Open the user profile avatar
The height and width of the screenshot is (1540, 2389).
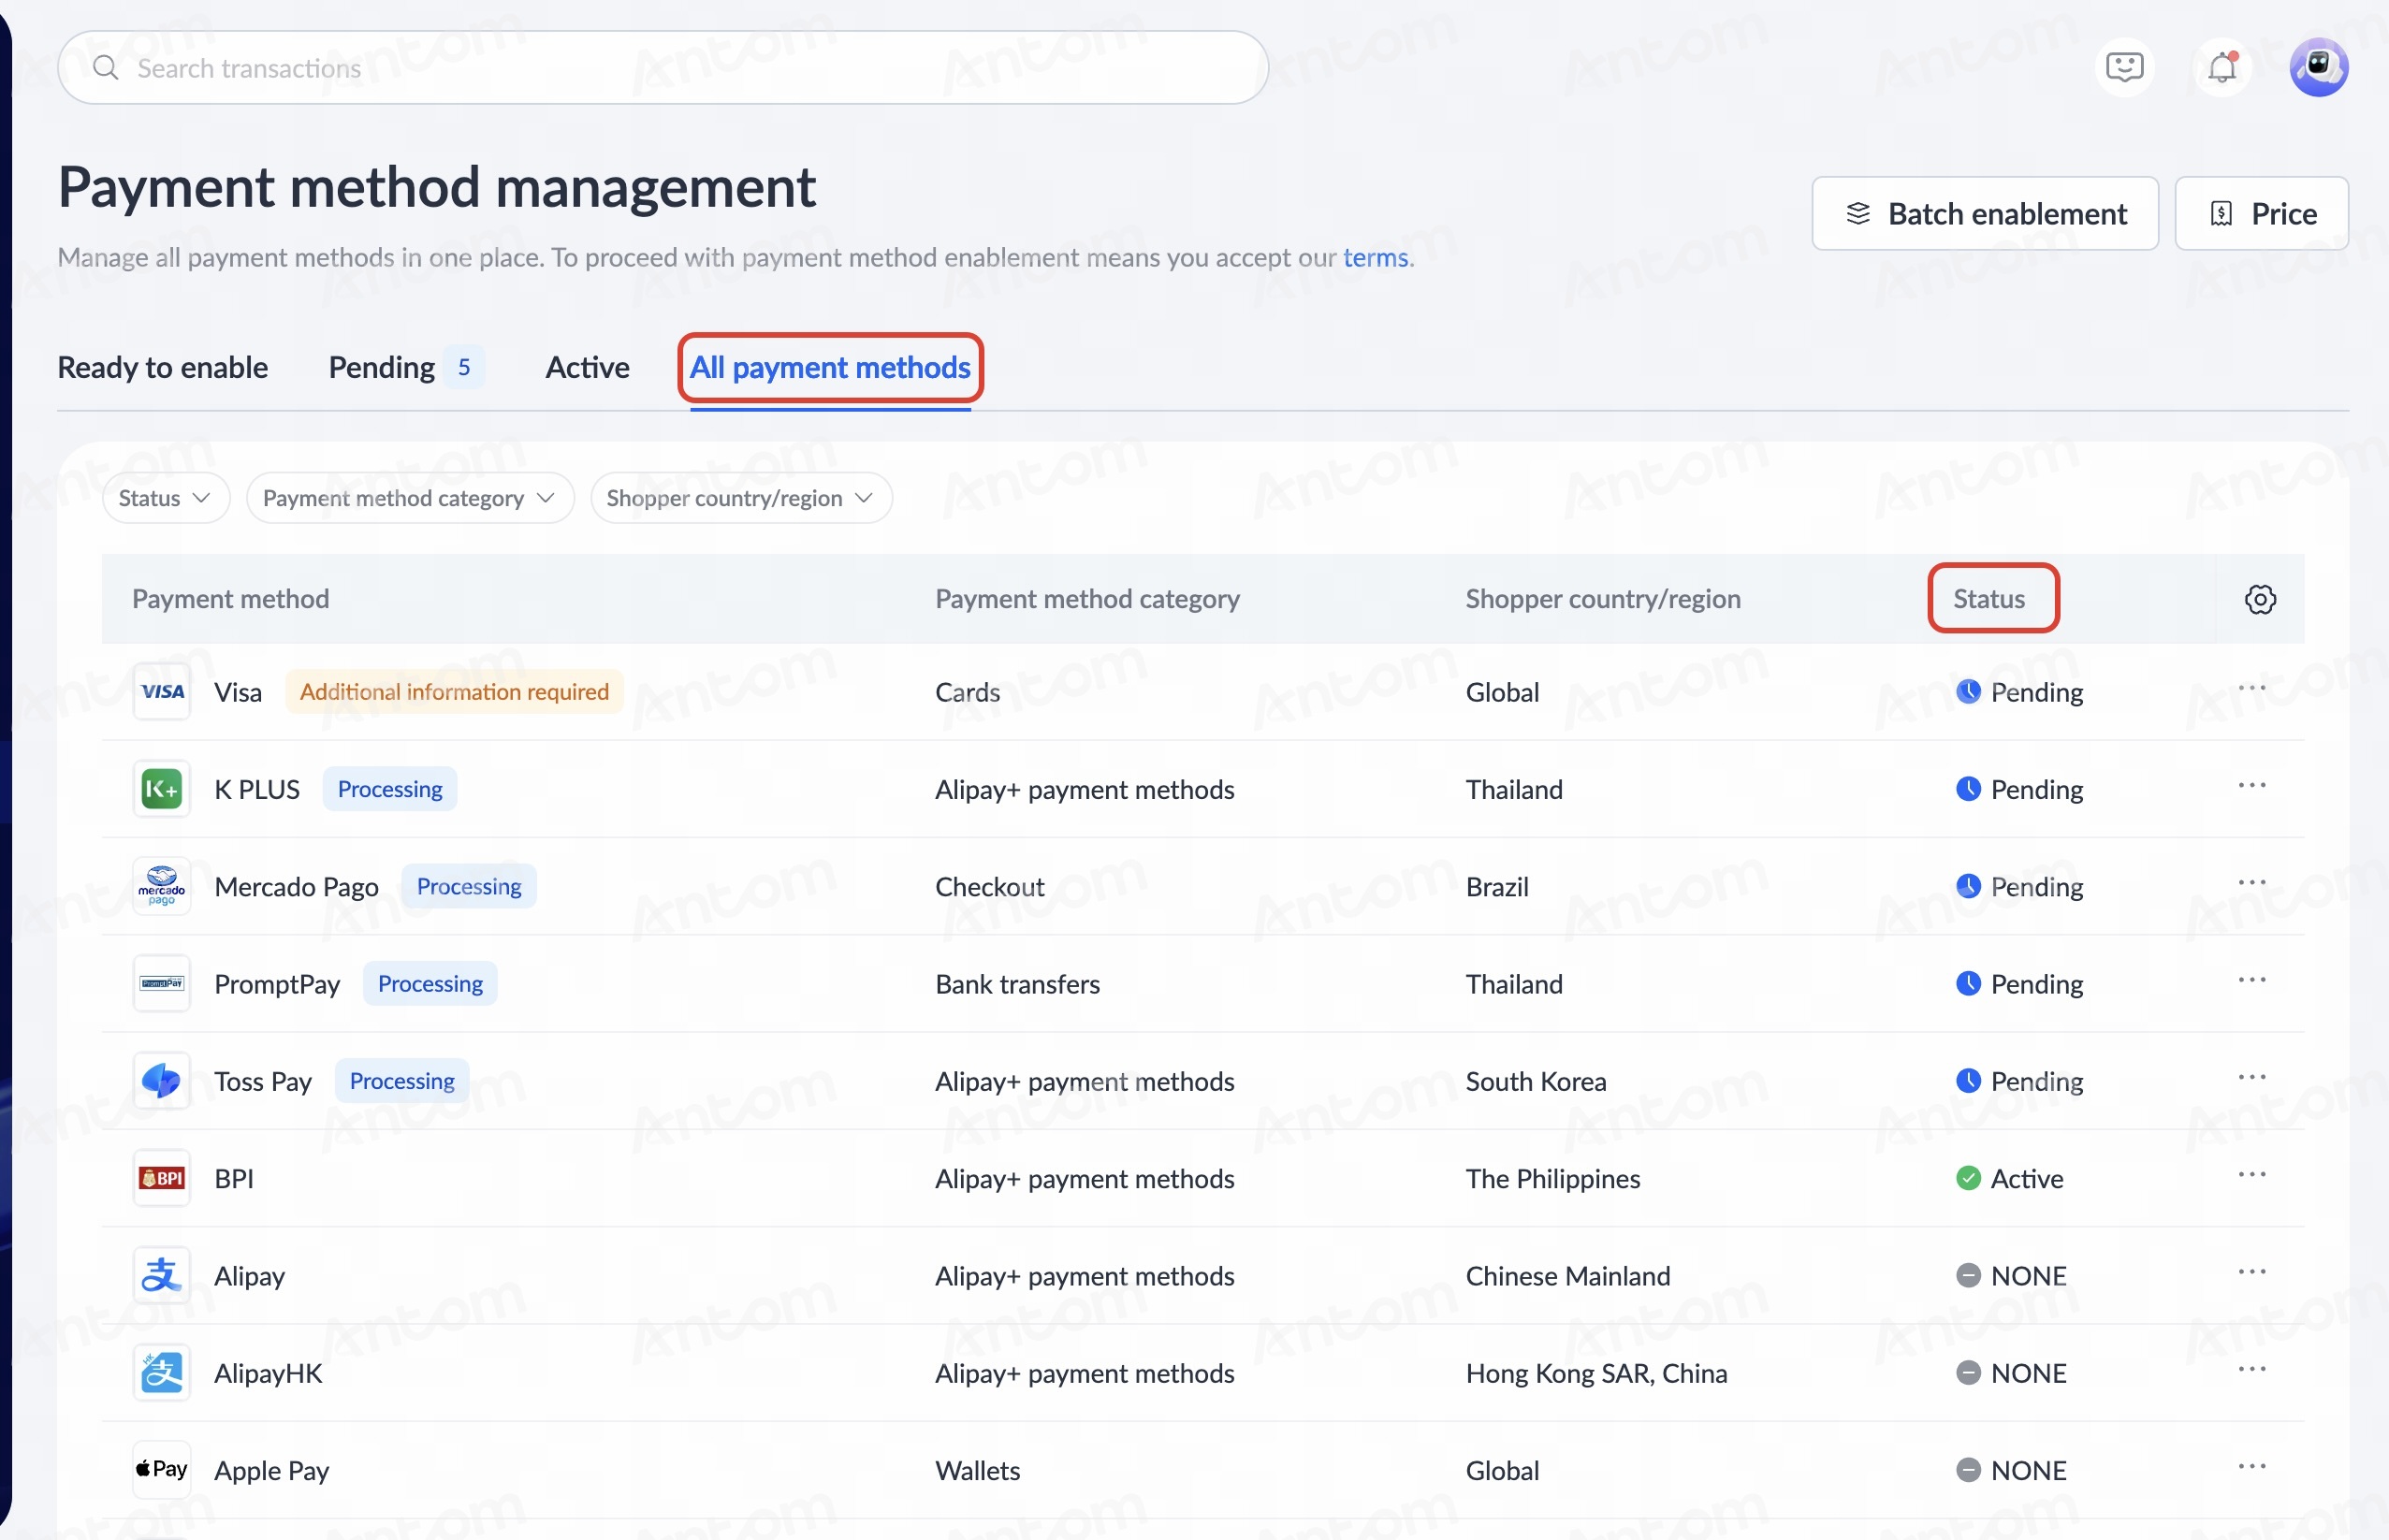point(2319,68)
